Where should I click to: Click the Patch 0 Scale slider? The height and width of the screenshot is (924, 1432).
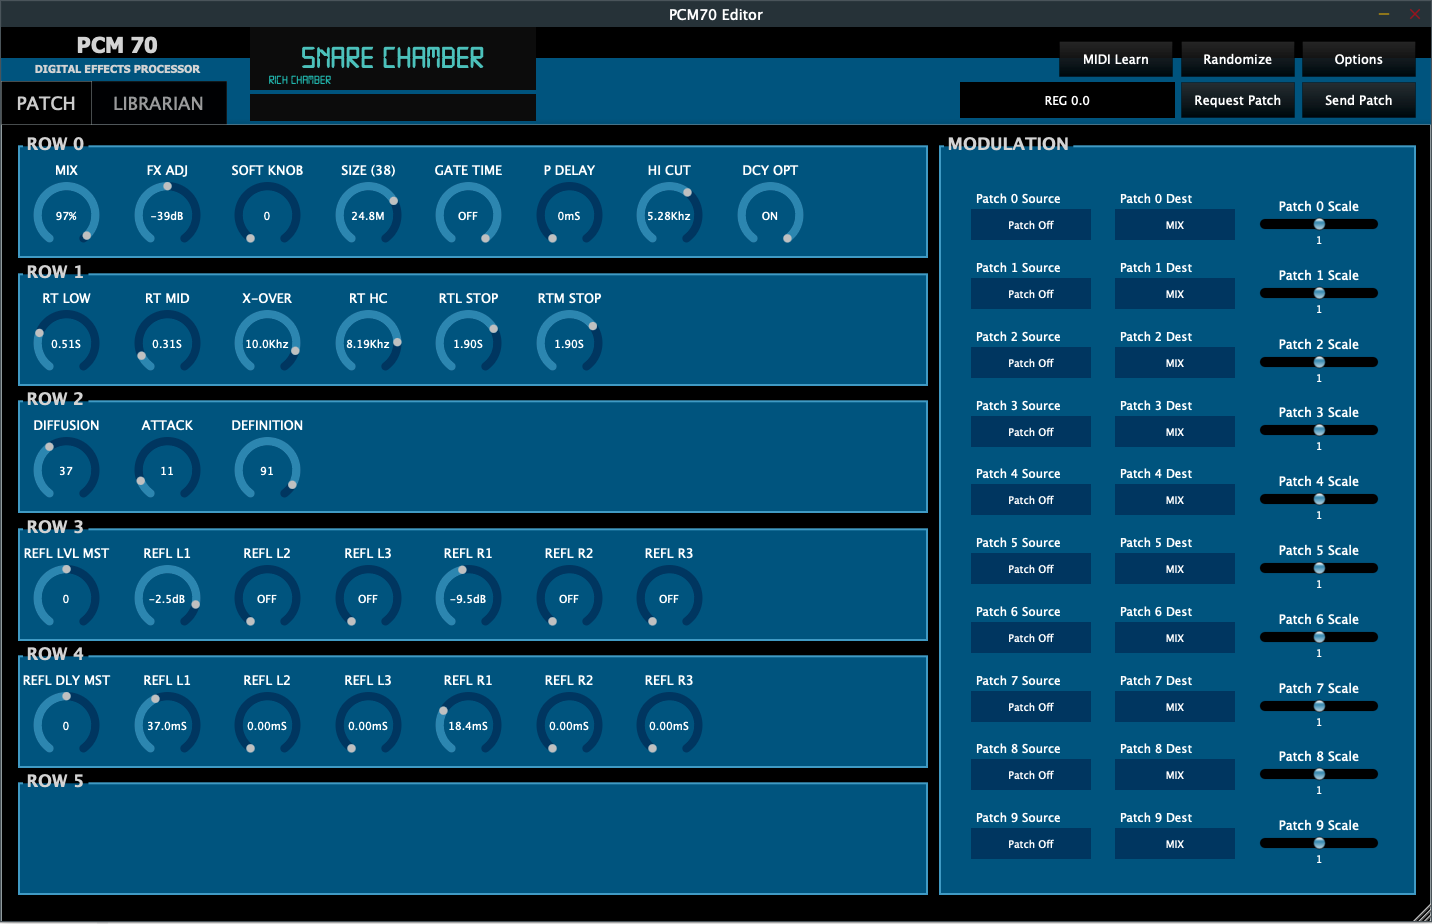pos(1319,224)
